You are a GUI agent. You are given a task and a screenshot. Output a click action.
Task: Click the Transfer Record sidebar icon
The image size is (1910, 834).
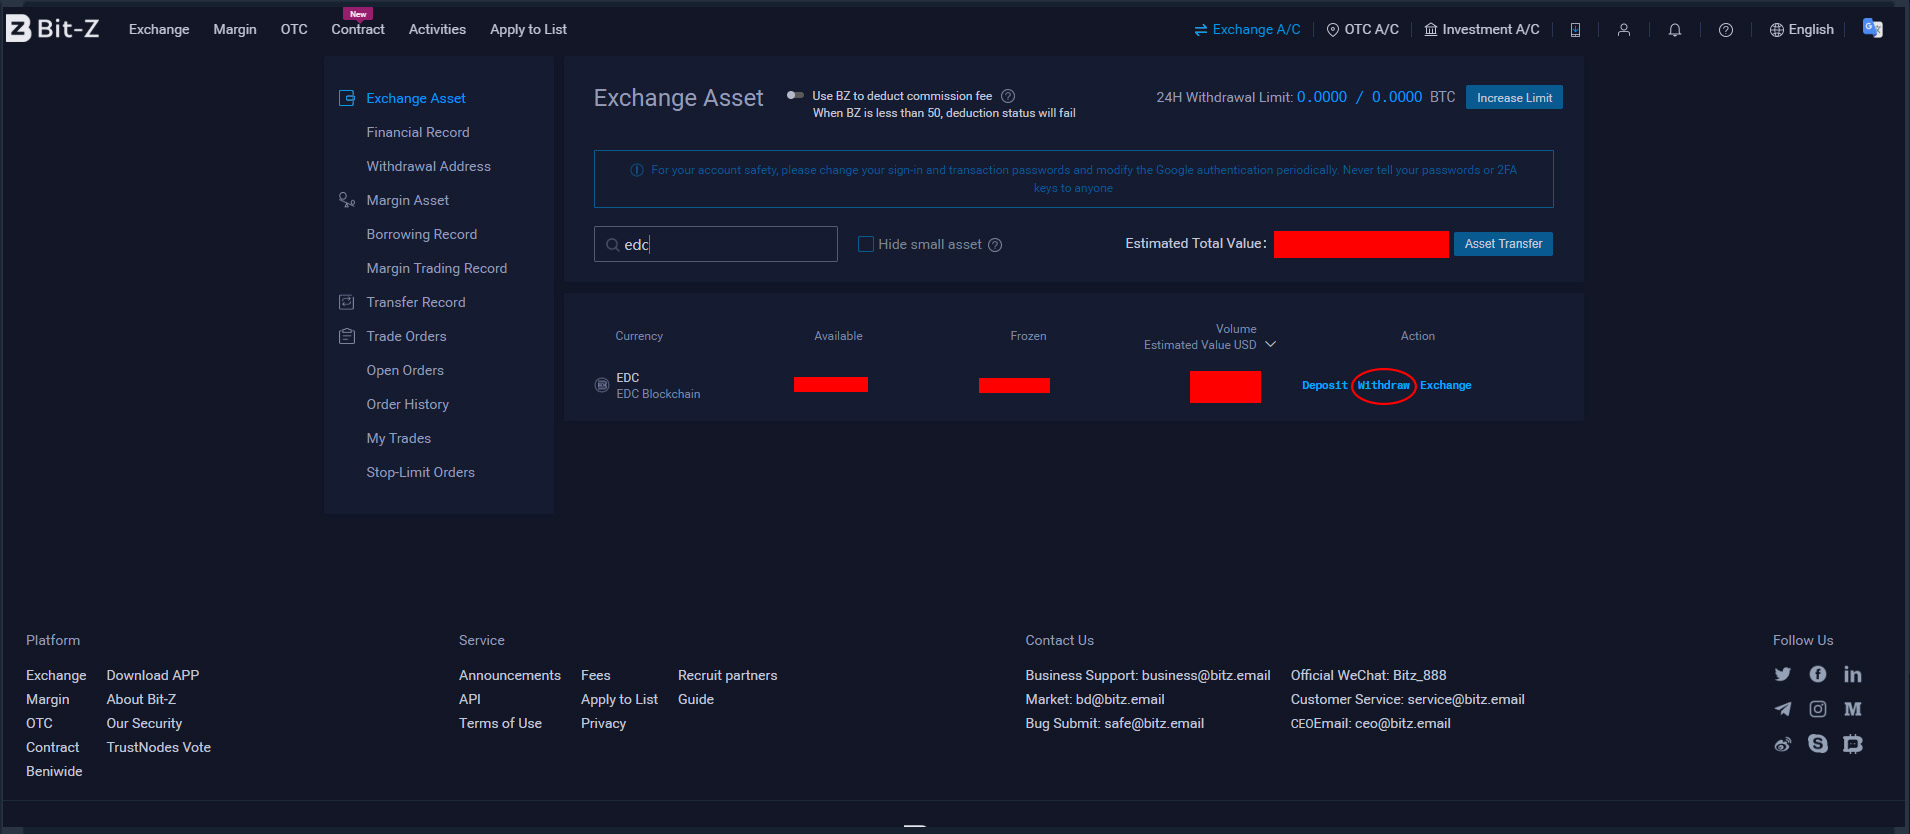click(x=347, y=302)
